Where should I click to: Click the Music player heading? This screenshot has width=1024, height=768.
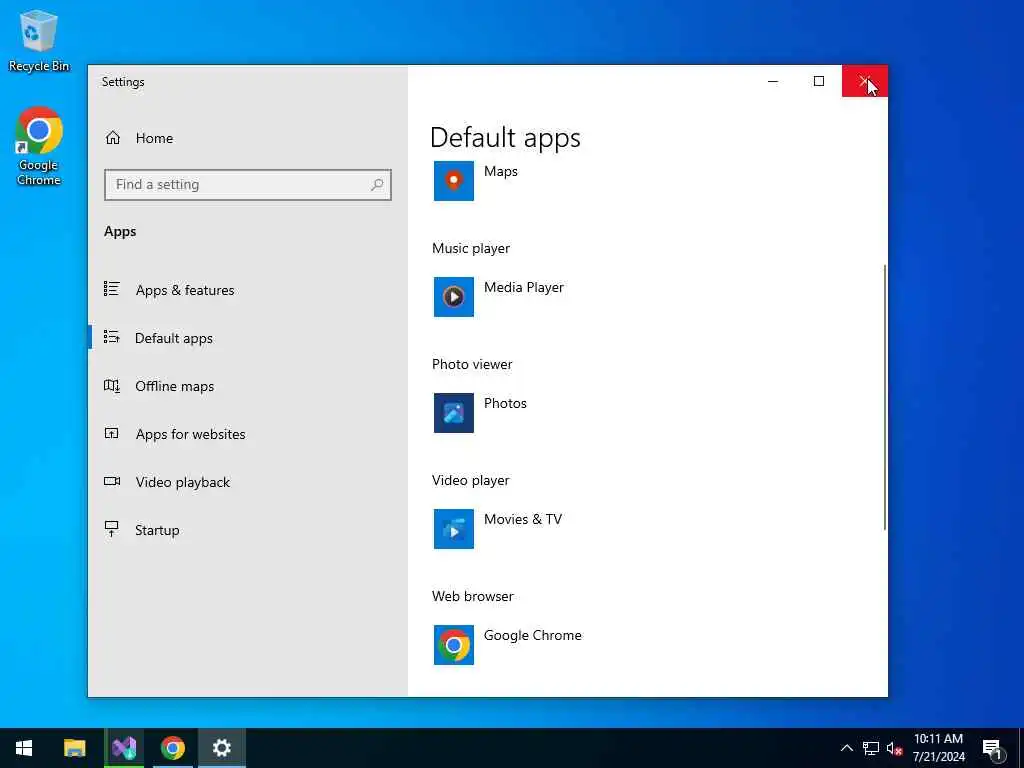point(470,248)
